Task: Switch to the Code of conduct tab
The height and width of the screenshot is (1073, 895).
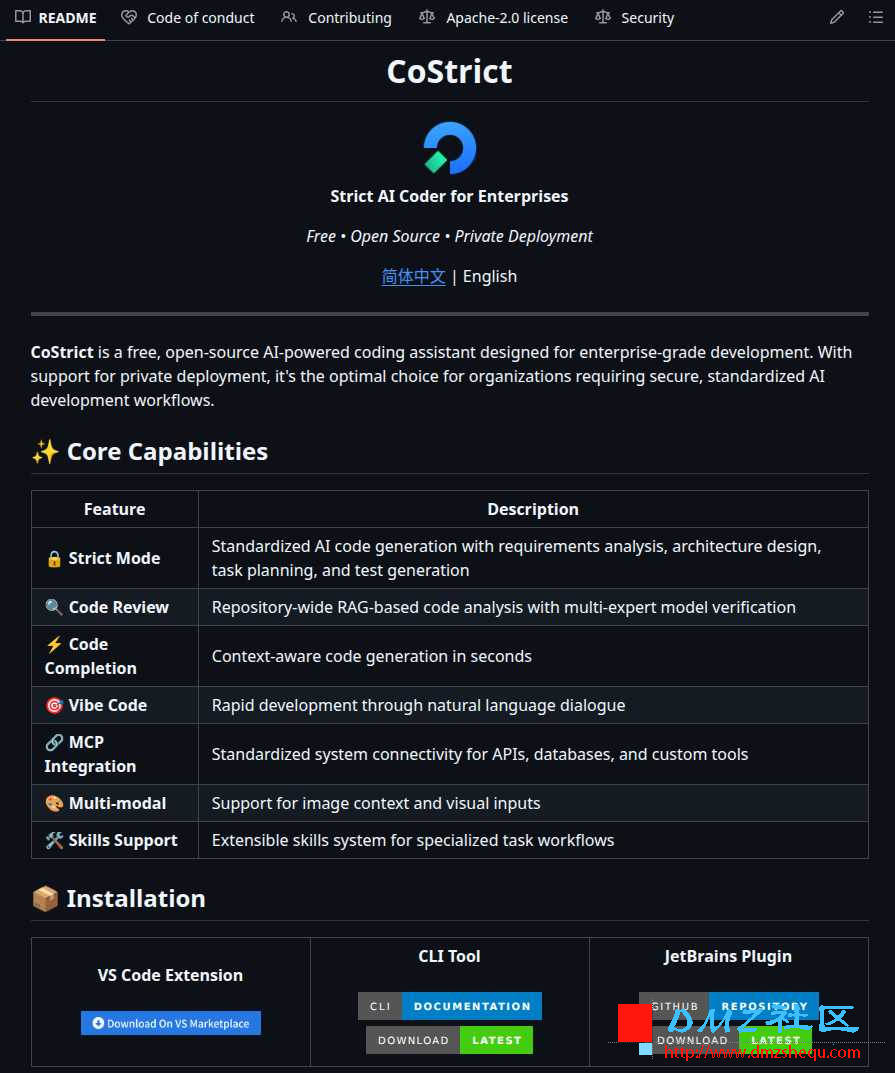Action: tap(200, 18)
